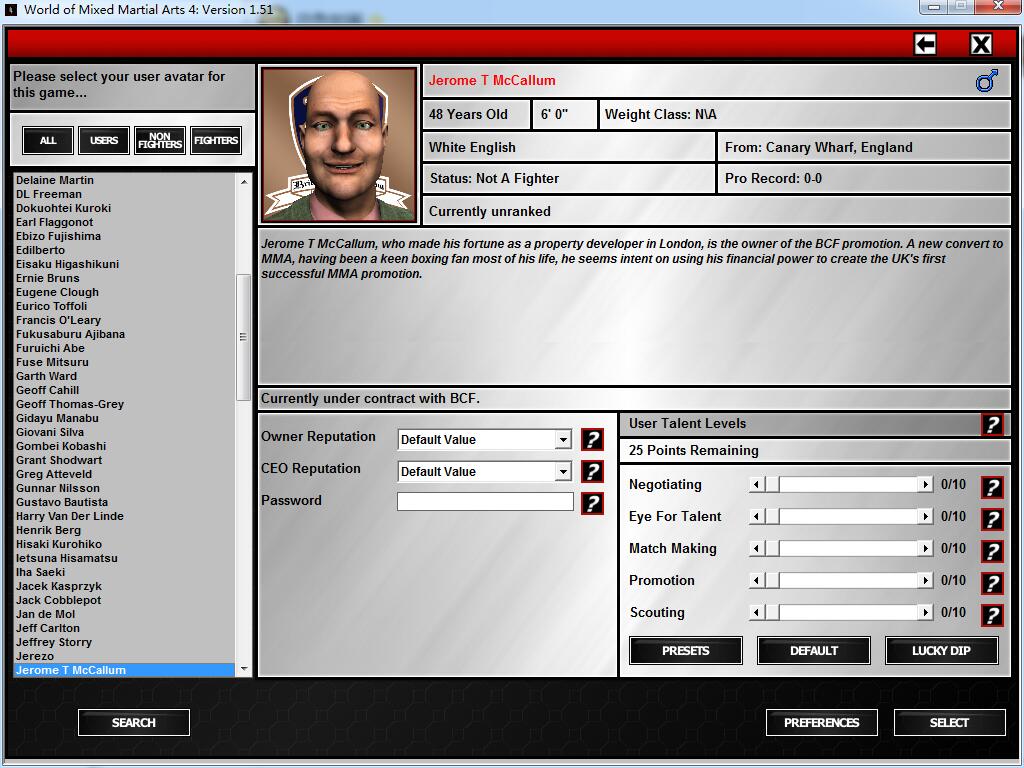Click into the Password input field

pos(485,502)
